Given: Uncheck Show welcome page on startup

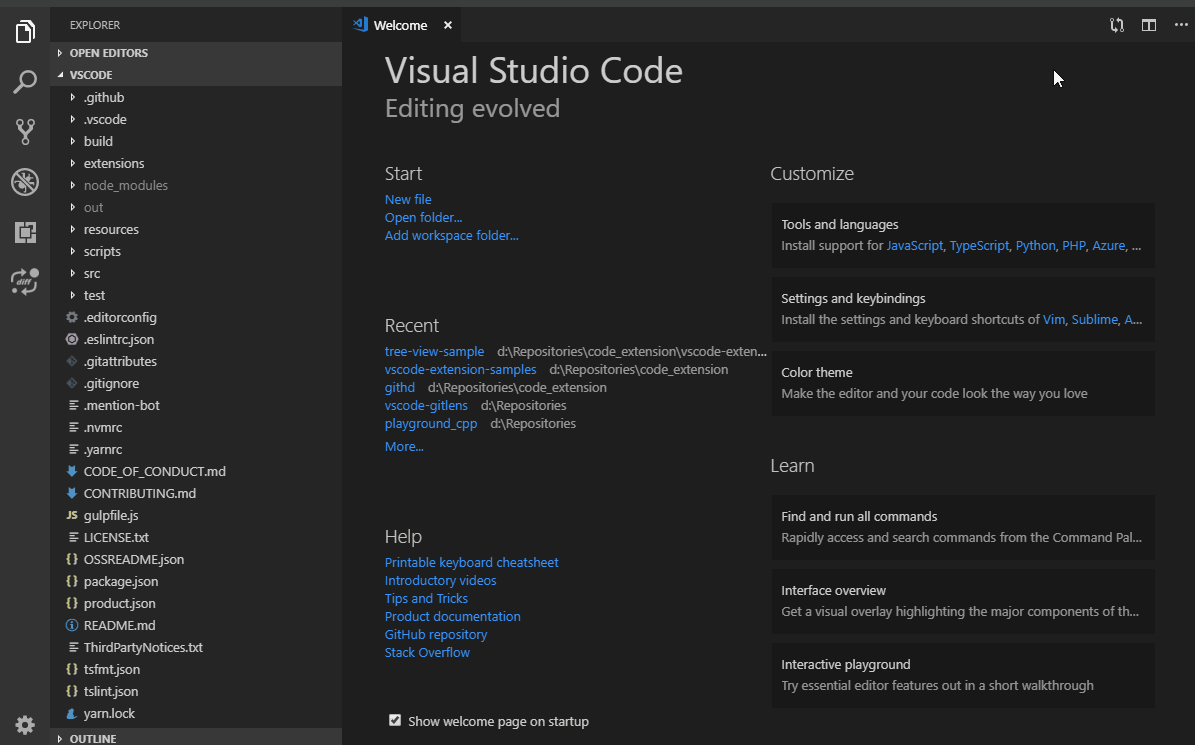Looking at the screenshot, I should (395, 720).
